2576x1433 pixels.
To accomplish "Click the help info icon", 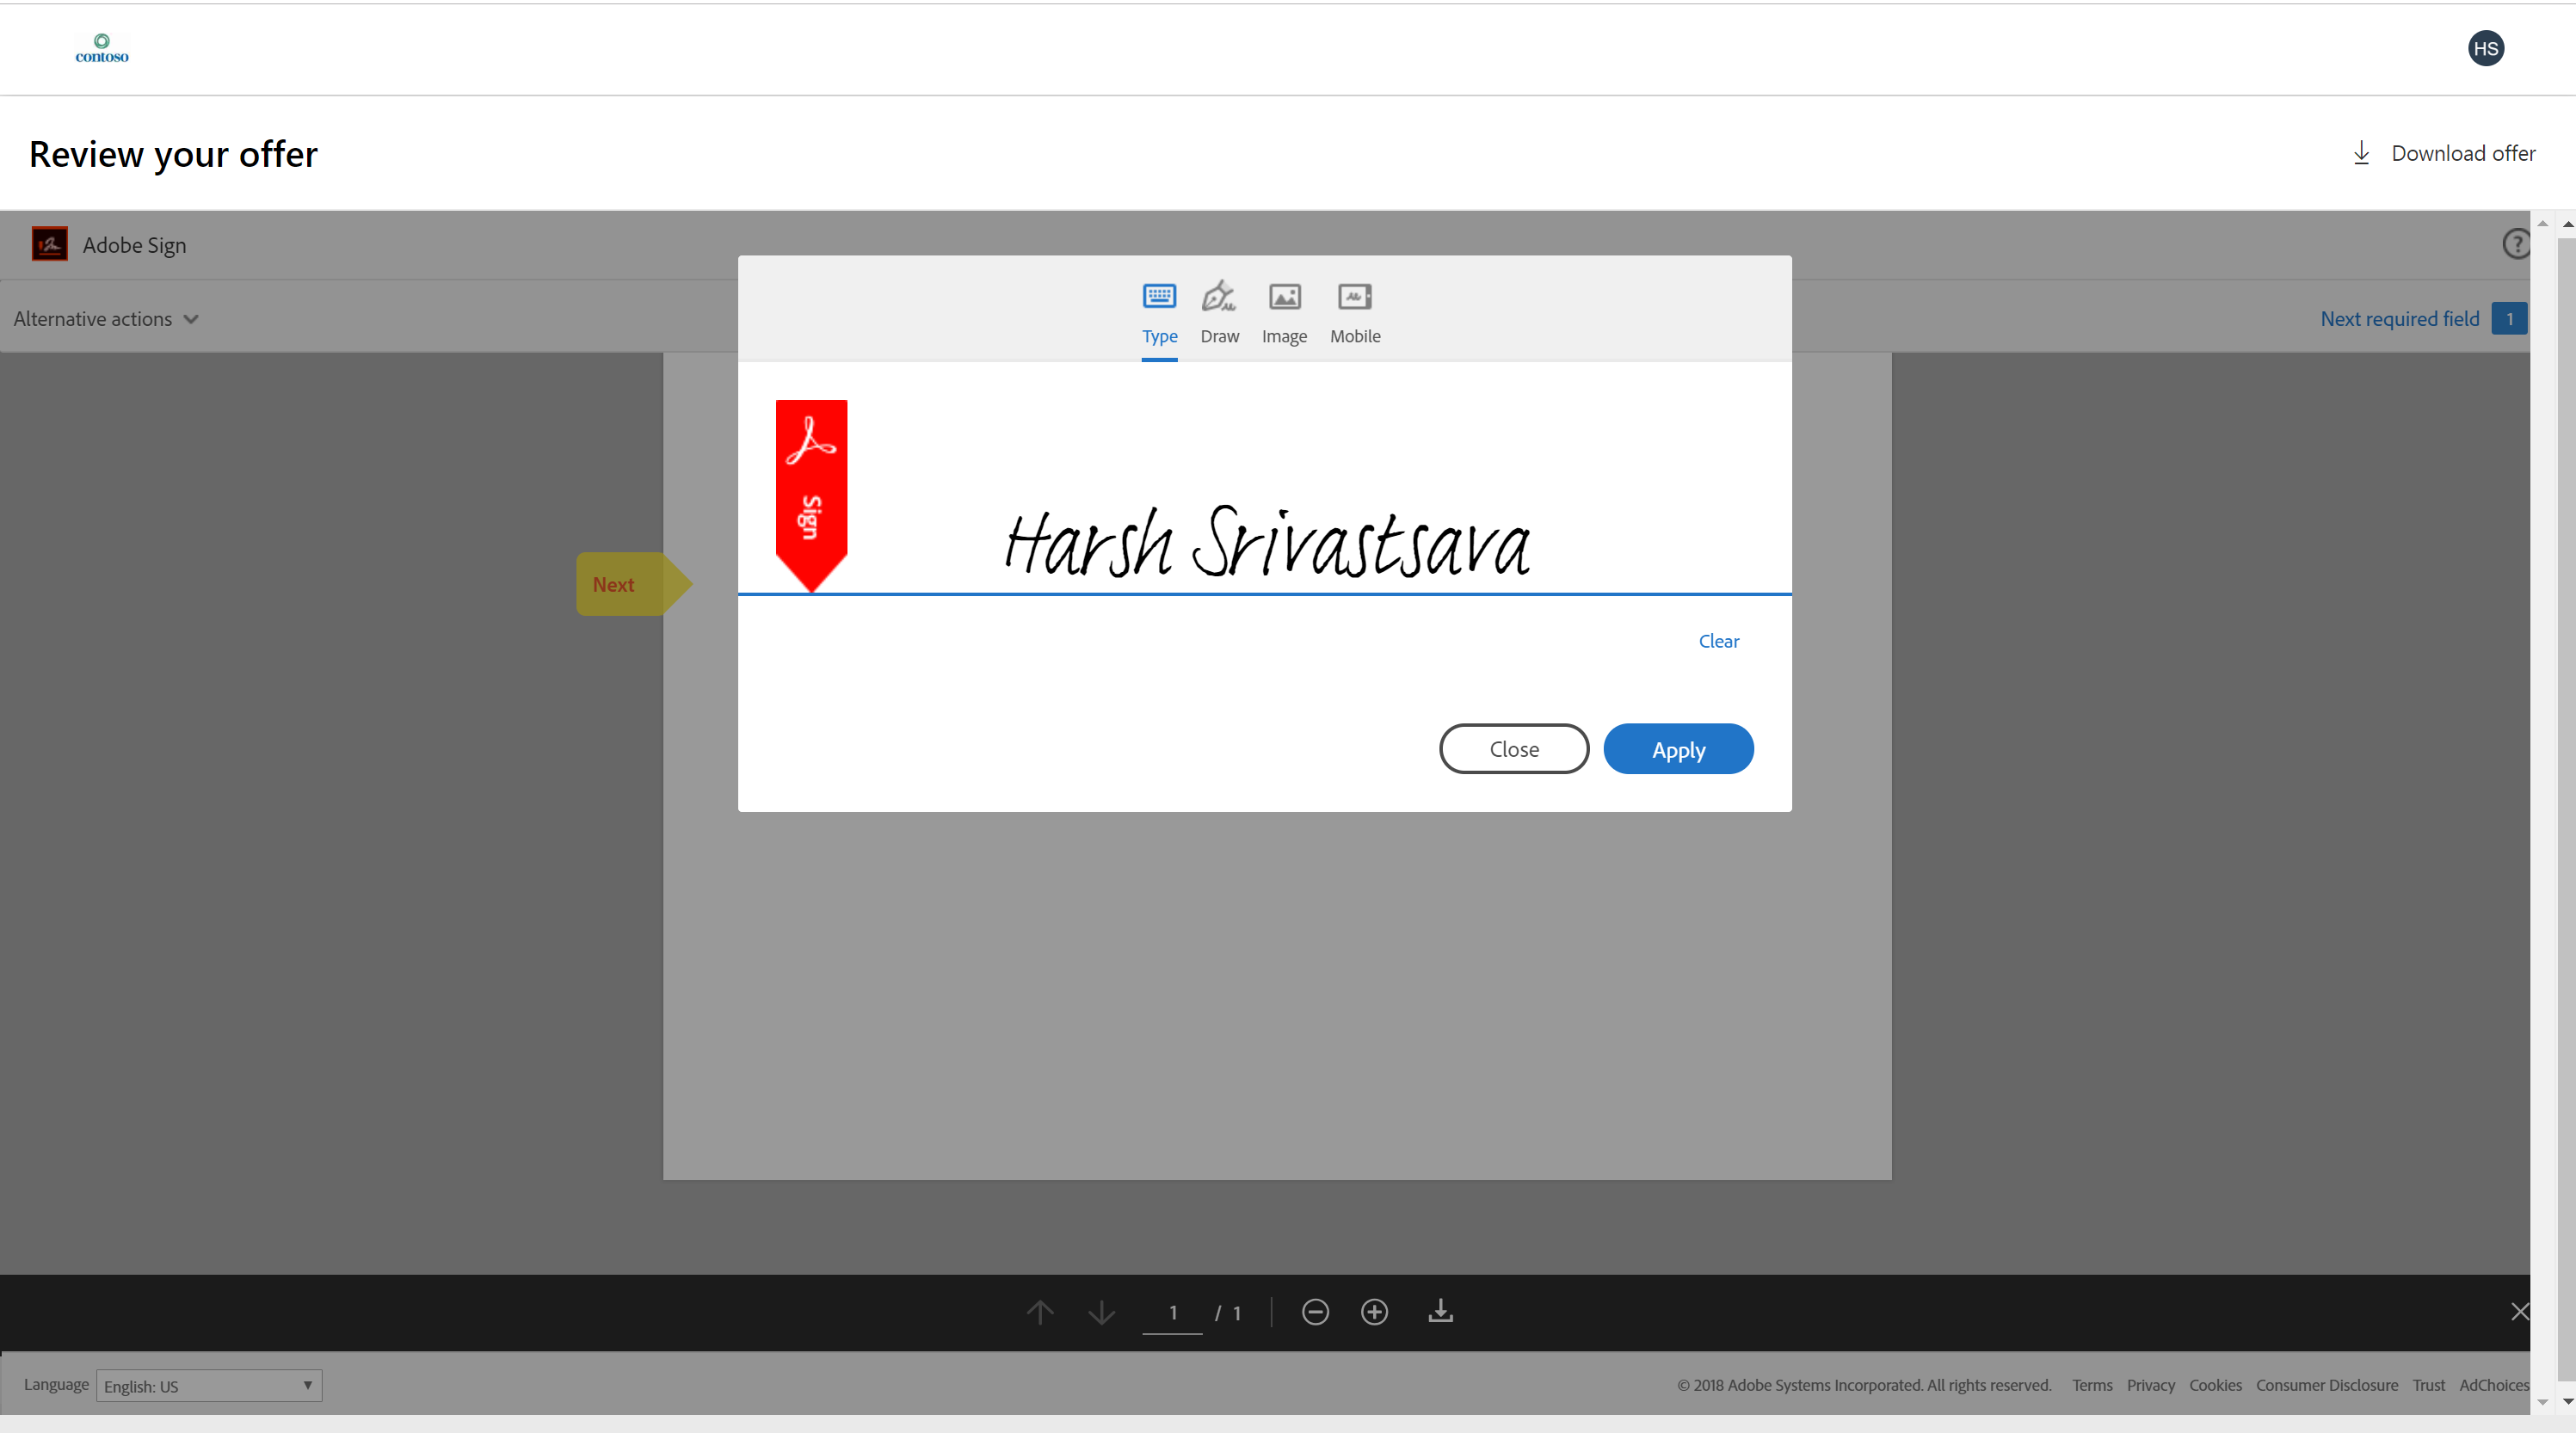I will coord(2516,243).
